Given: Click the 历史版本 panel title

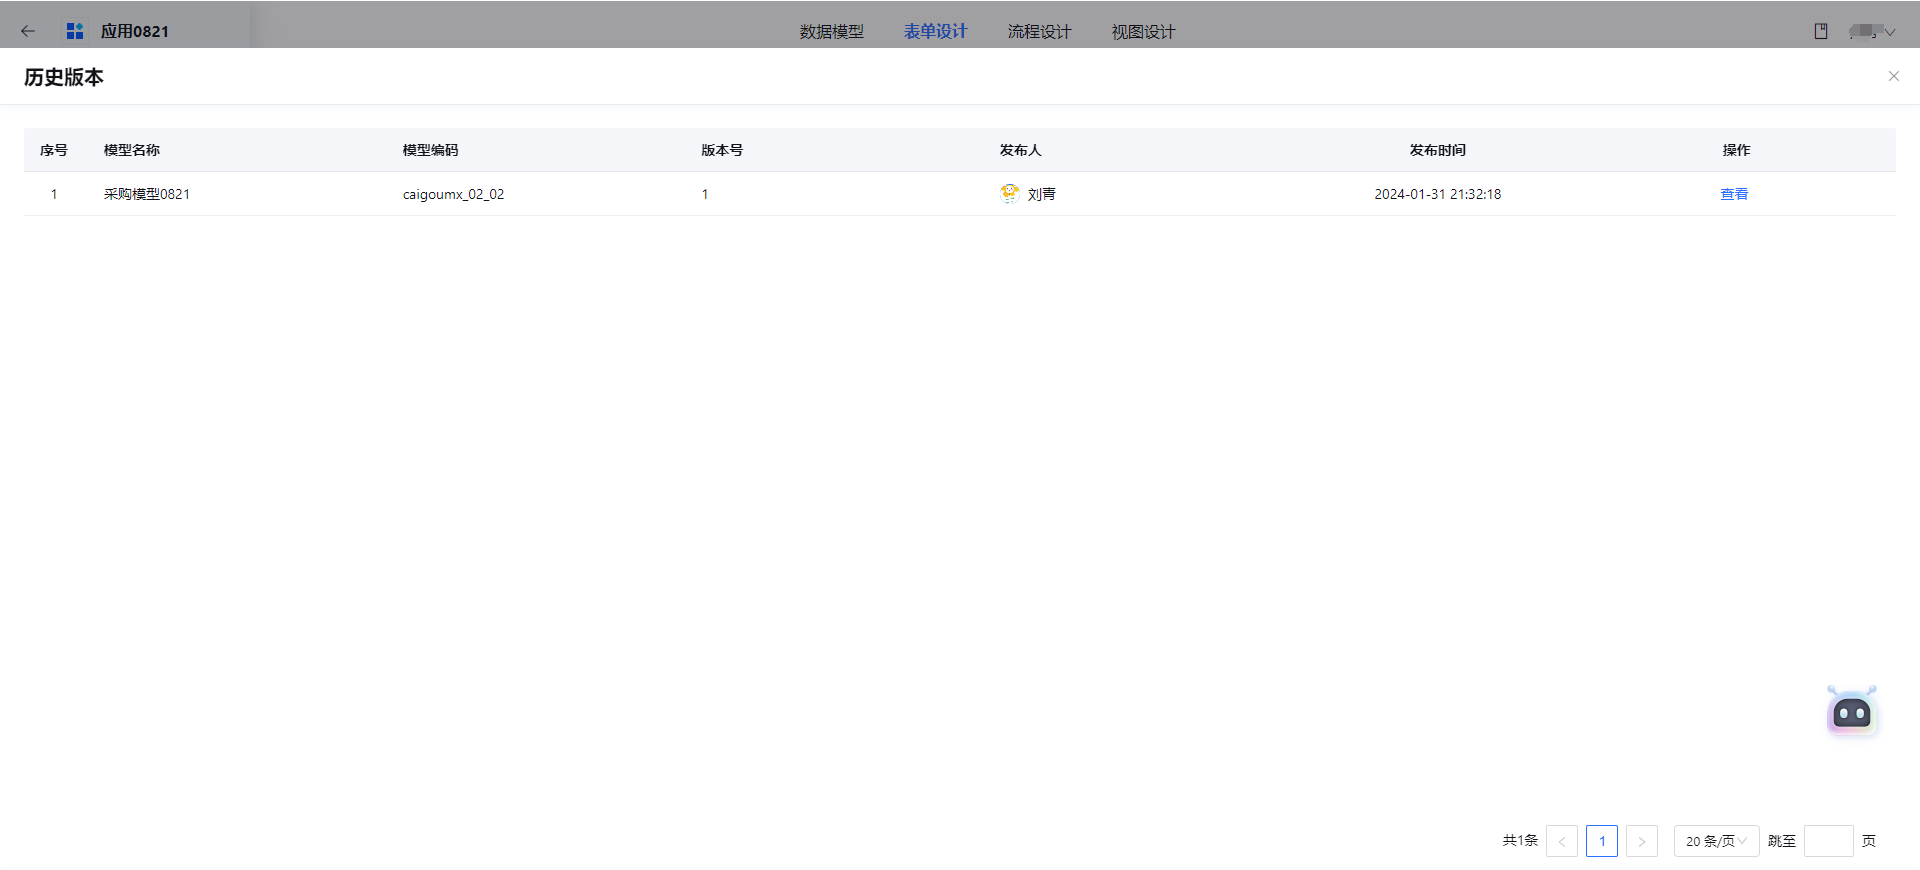Looking at the screenshot, I should pyautogui.click(x=64, y=77).
